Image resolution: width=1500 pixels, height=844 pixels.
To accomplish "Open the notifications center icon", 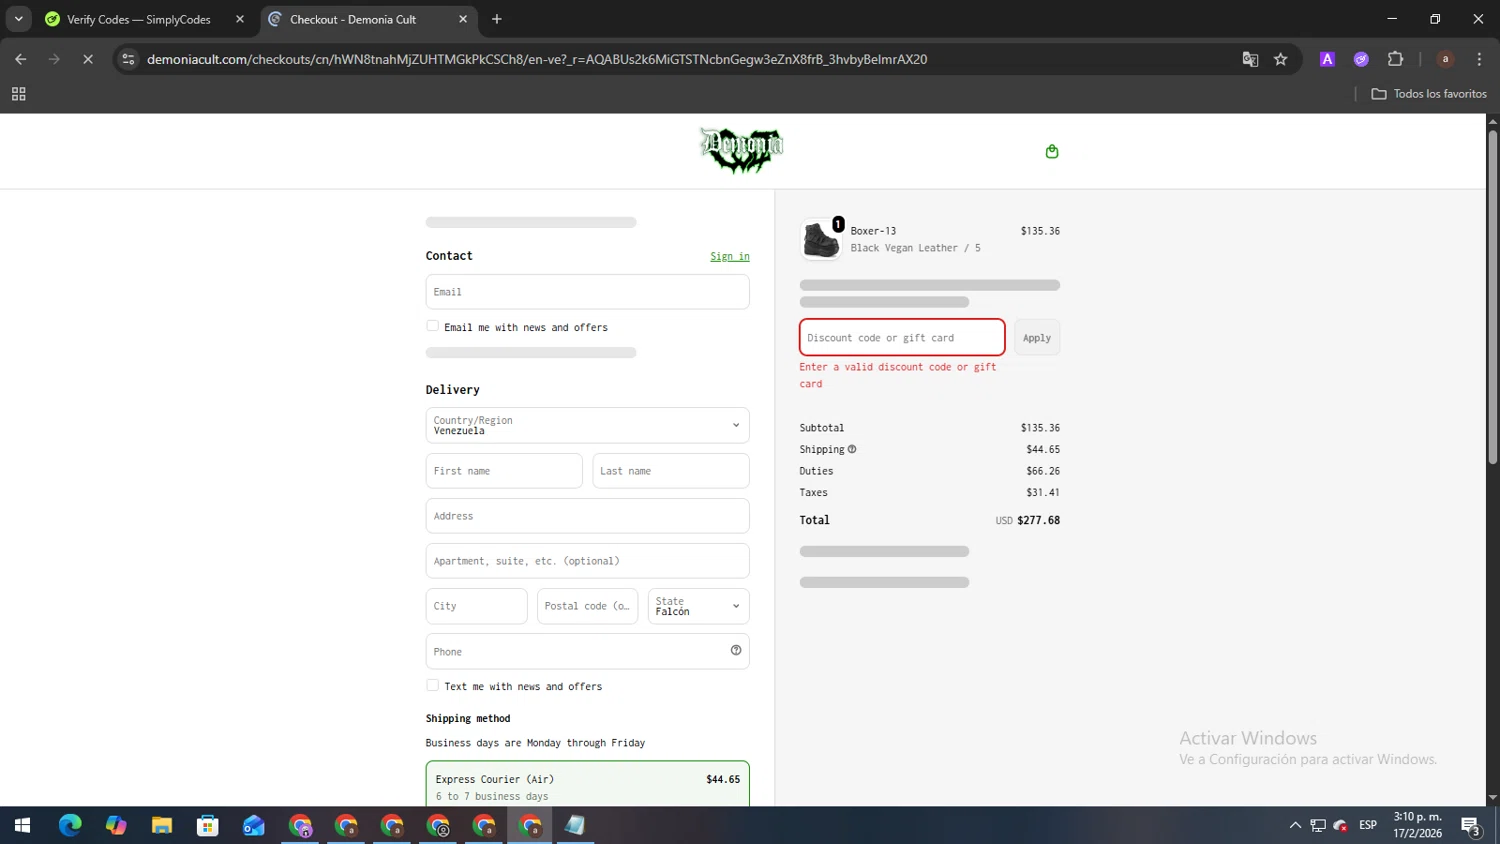I will coord(1471,825).
